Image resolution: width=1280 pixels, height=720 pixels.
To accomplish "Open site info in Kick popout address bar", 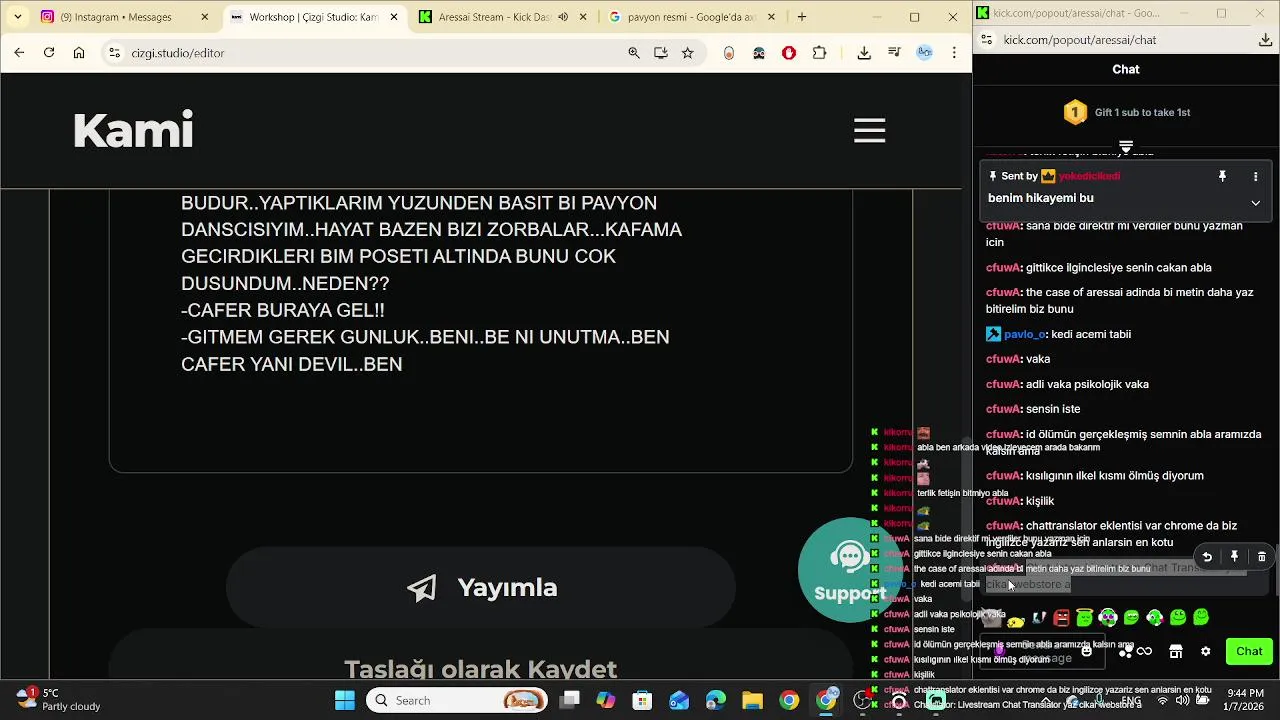I will coord(986,40).
